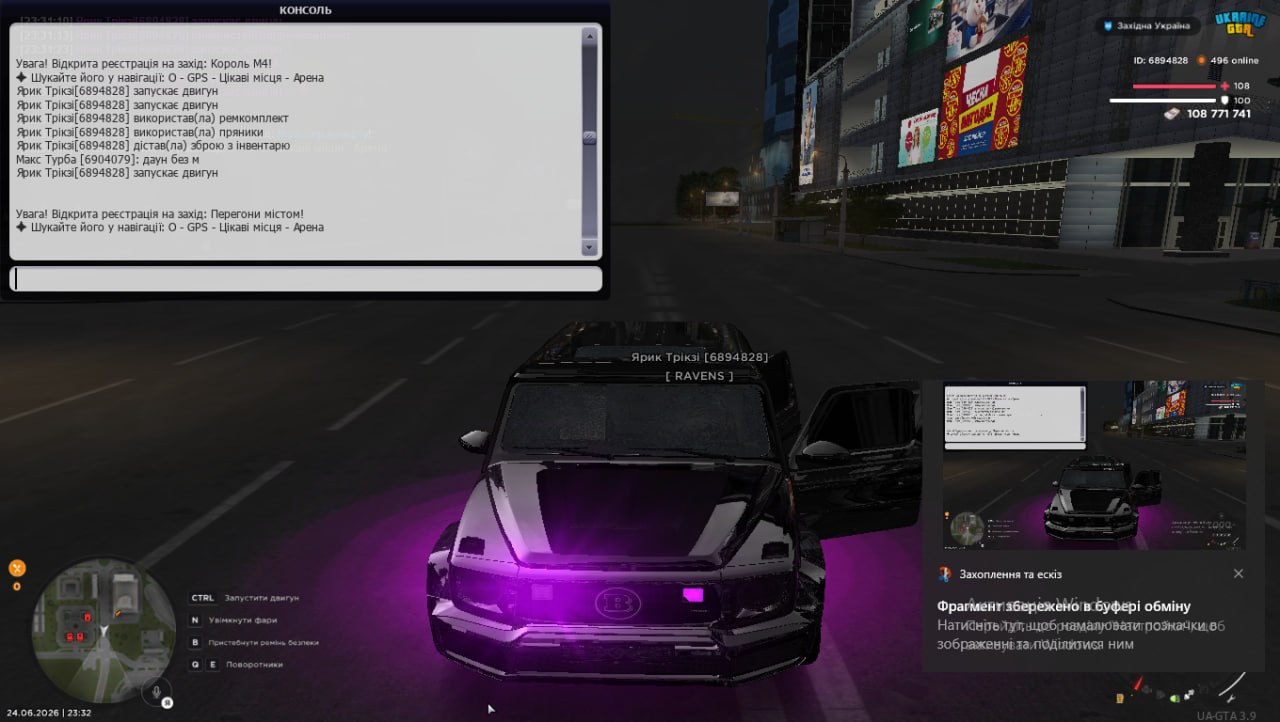Focus the console command input field

click(x=306, y=279)
